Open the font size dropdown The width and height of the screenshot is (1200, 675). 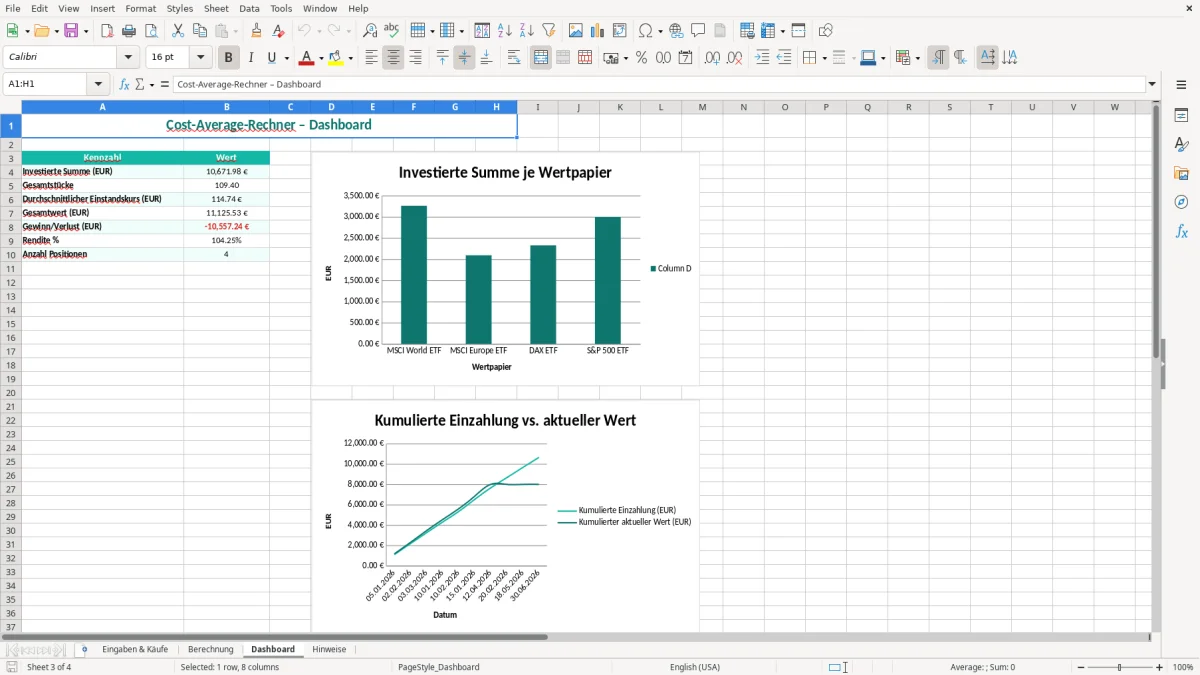(x=201, y=58)
